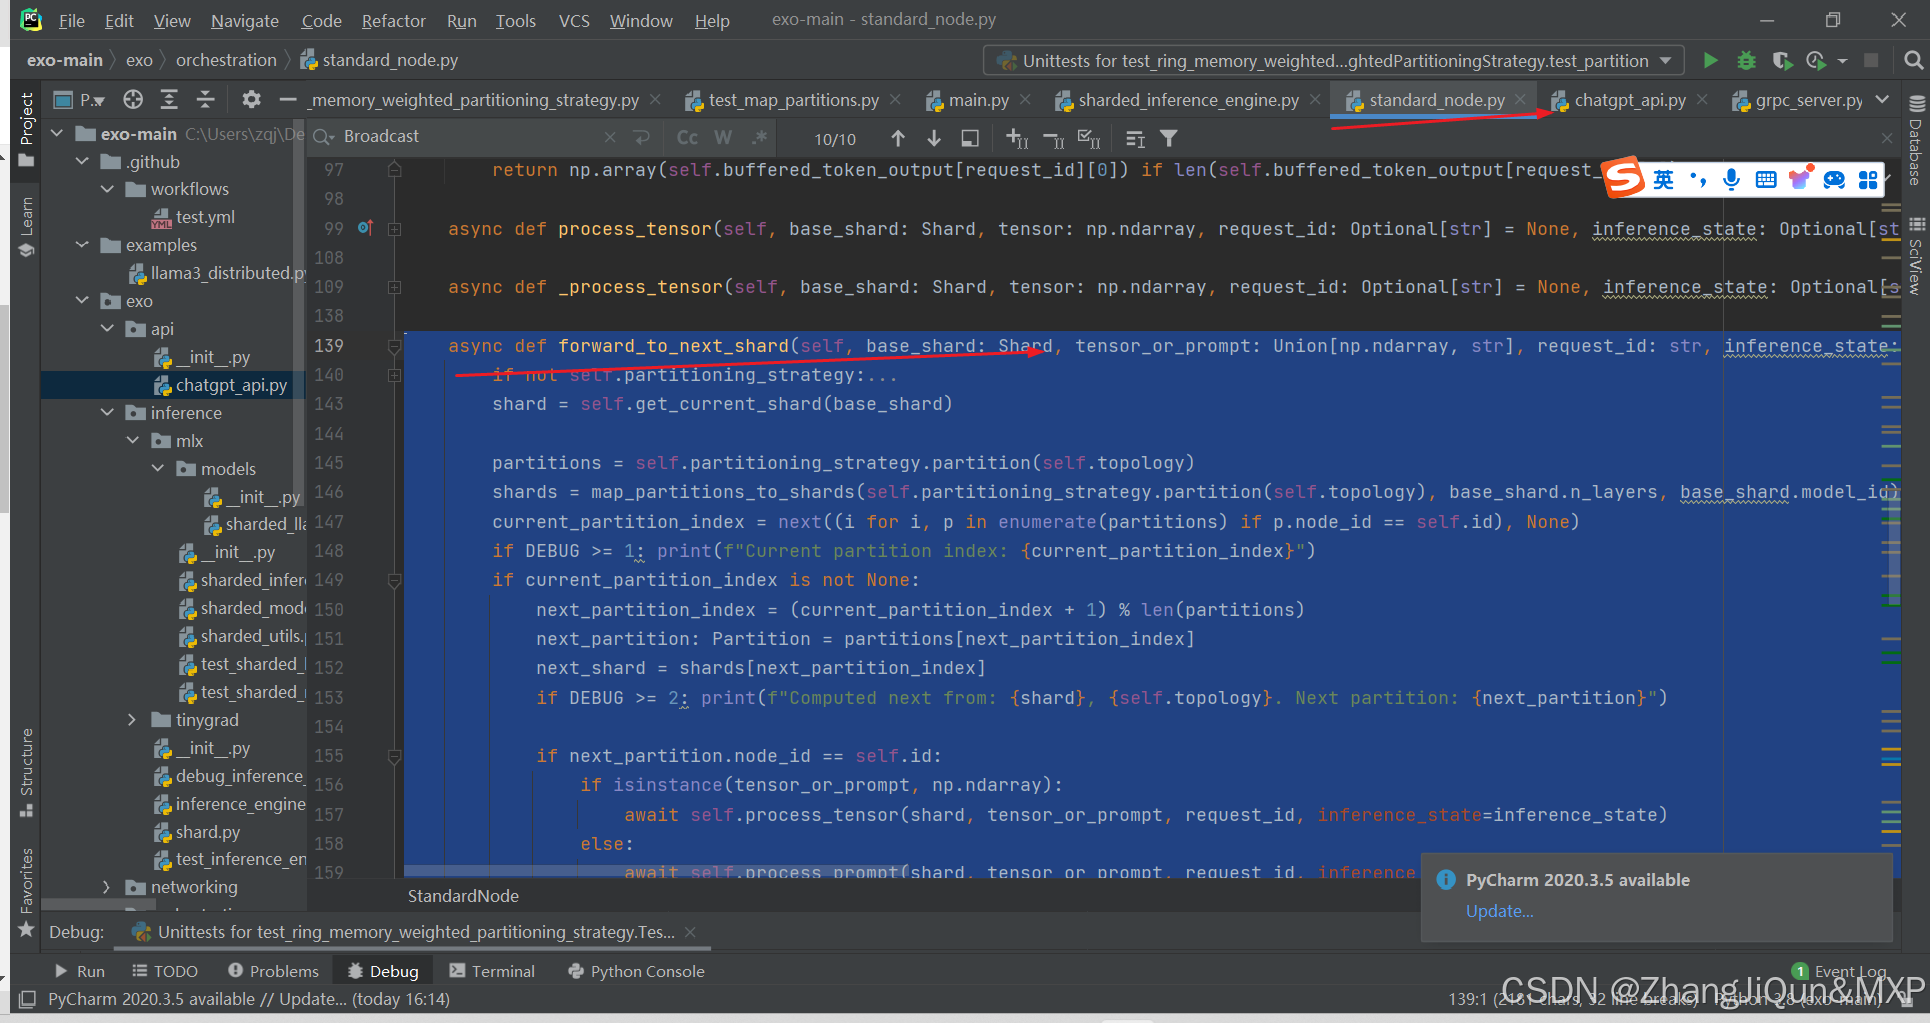Open the VCS menu
This screenshot has width=1930, height=1023.
pos(574,21)
